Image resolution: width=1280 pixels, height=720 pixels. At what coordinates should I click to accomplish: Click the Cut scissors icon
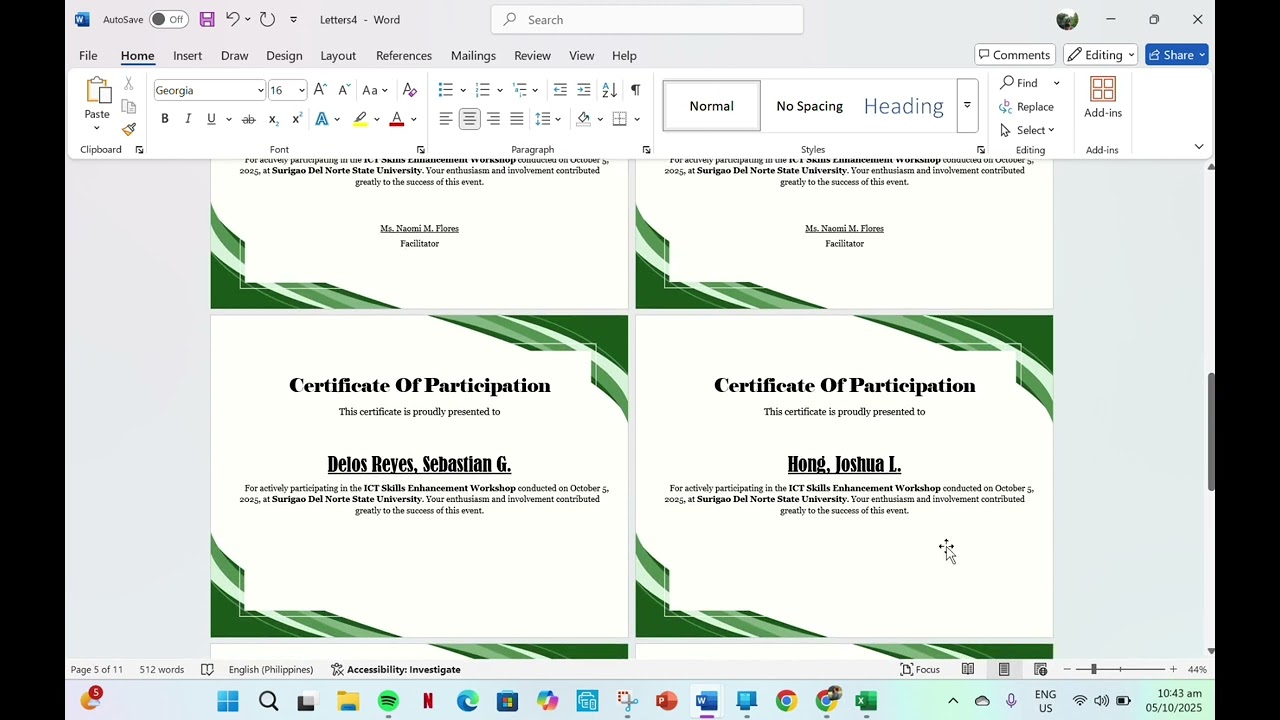pyautogui.click(x=129, y=83)
